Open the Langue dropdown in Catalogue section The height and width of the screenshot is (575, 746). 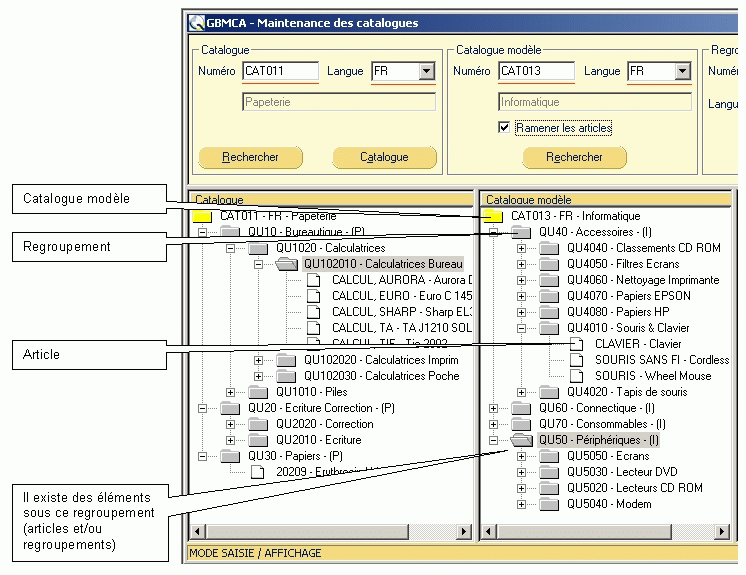[427, 71]
